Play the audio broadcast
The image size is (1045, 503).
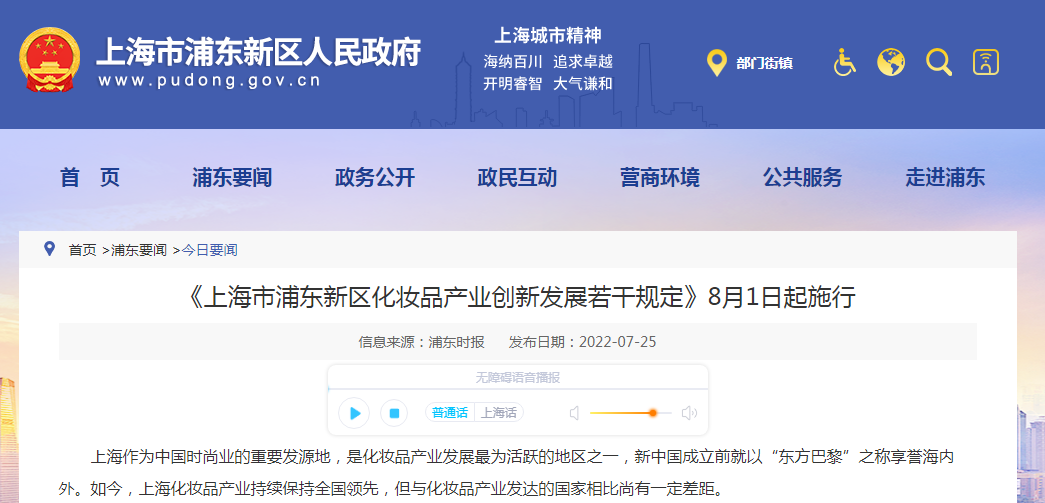click(353, 413)
